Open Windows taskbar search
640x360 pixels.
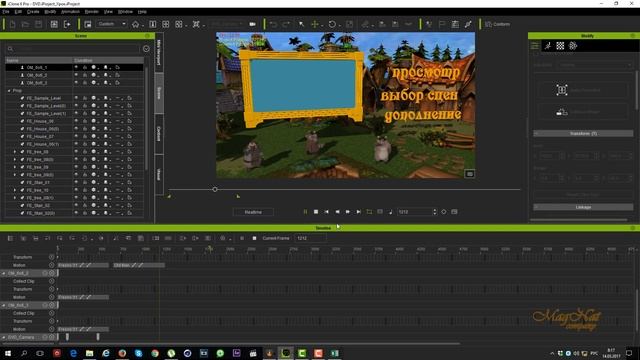24,353
